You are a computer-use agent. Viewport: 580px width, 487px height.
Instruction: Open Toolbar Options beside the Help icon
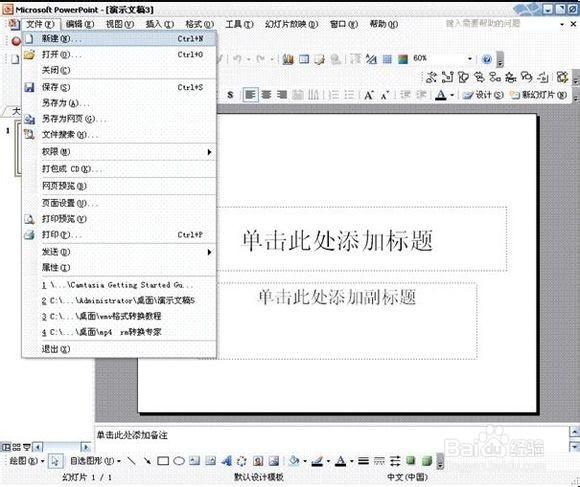tap(500, 60)
